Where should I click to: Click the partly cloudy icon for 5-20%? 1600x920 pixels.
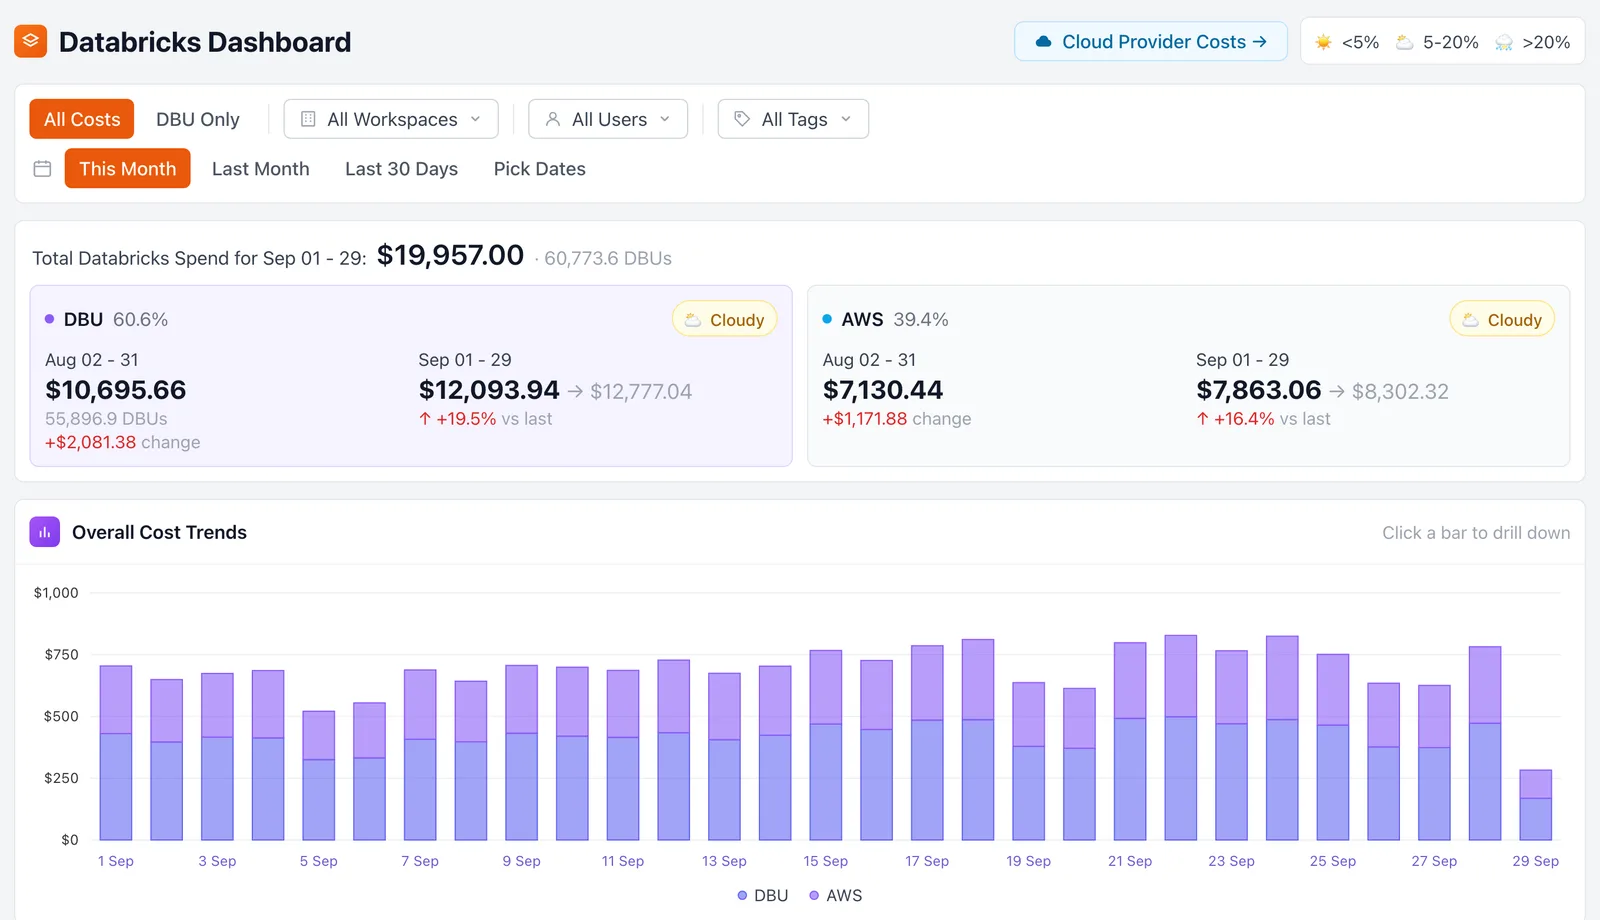pos(1404,42)
